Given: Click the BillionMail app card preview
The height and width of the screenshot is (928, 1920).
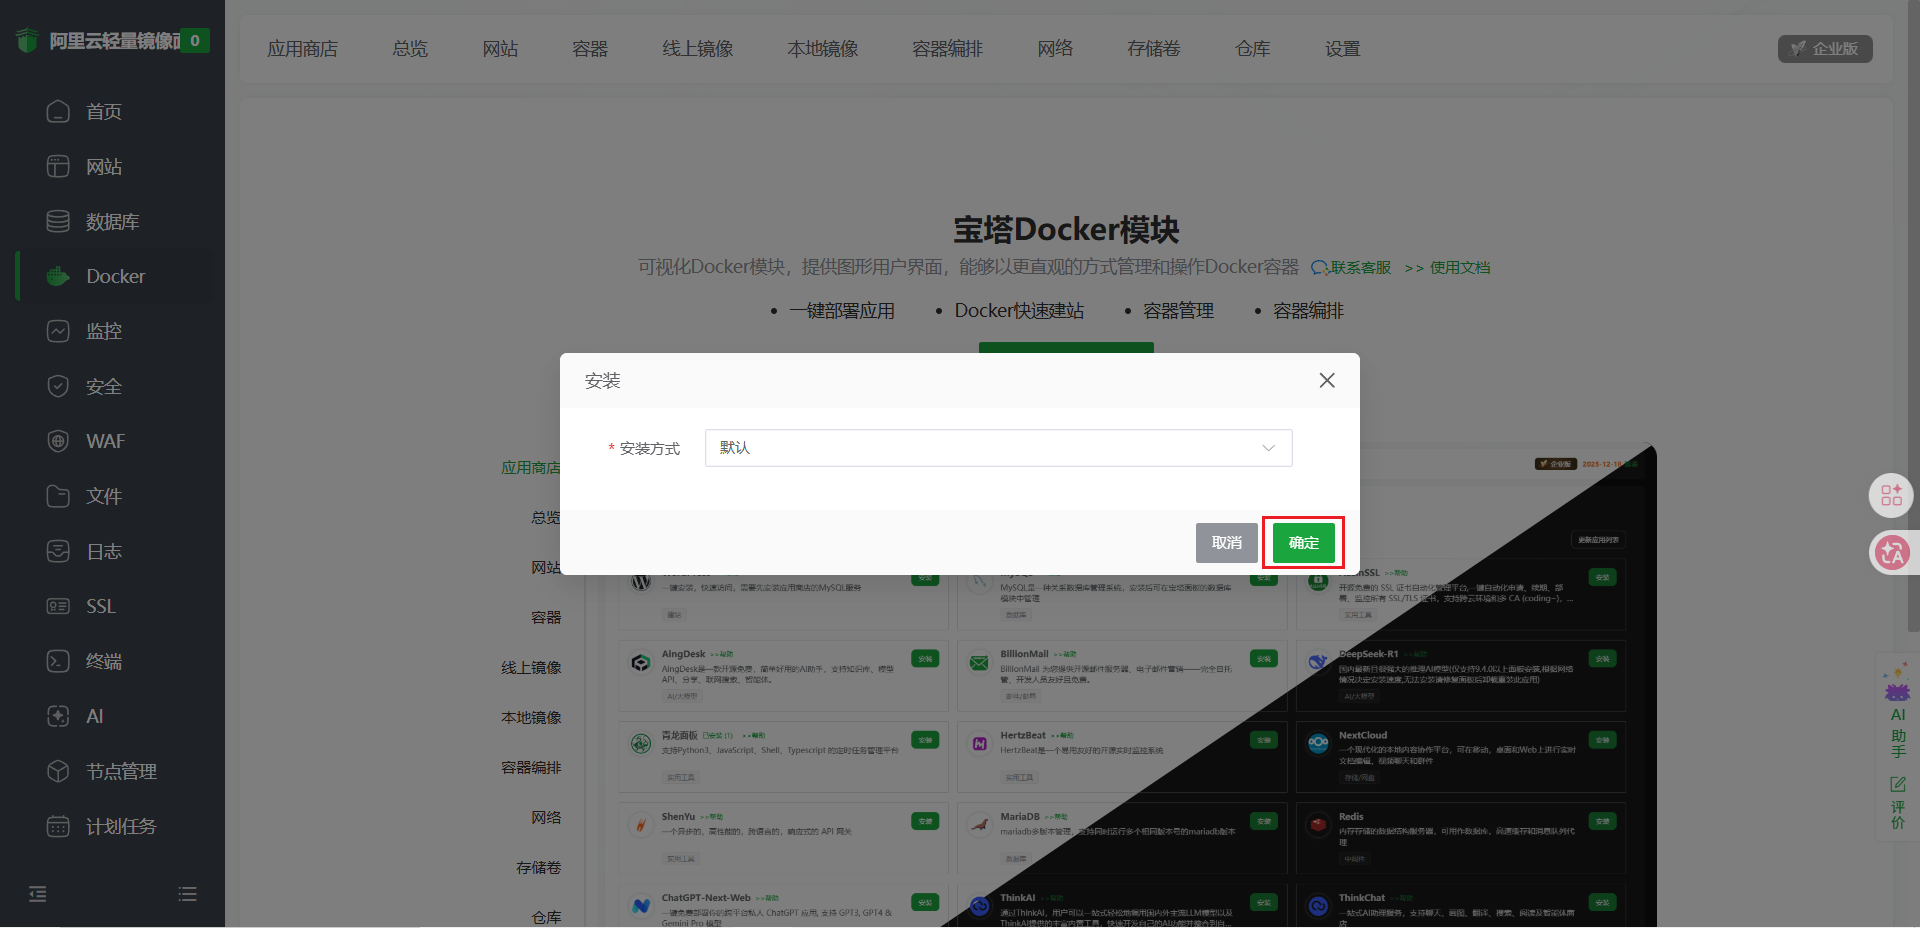Looking at the screenshot, I should [1122, 676].
